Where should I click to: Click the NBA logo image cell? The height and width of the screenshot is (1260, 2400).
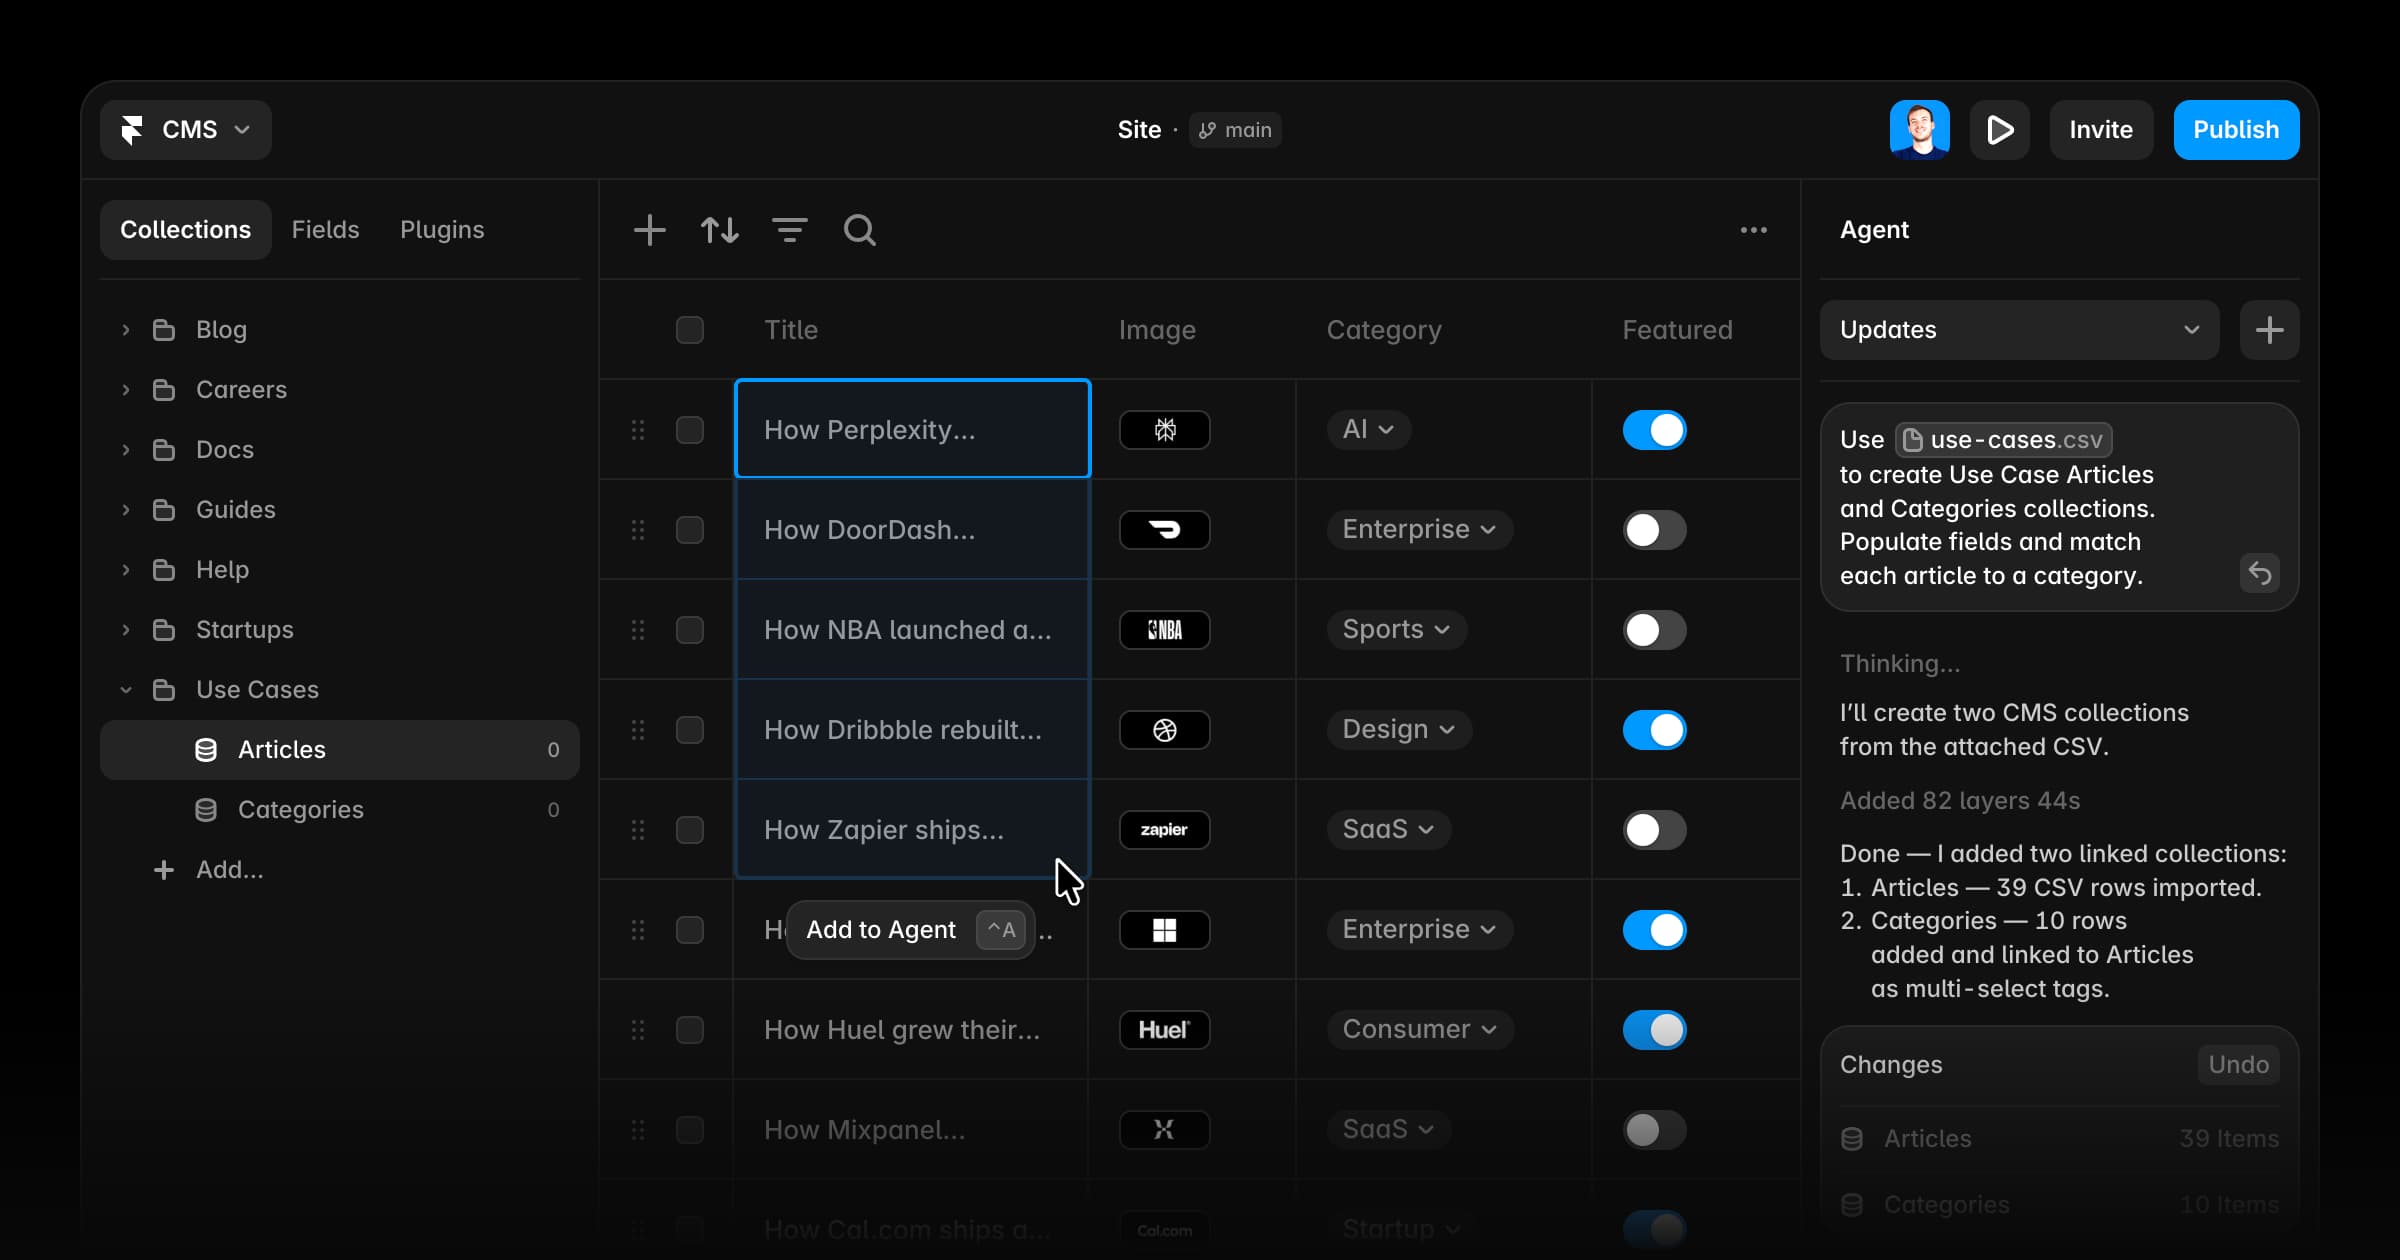1165,630
